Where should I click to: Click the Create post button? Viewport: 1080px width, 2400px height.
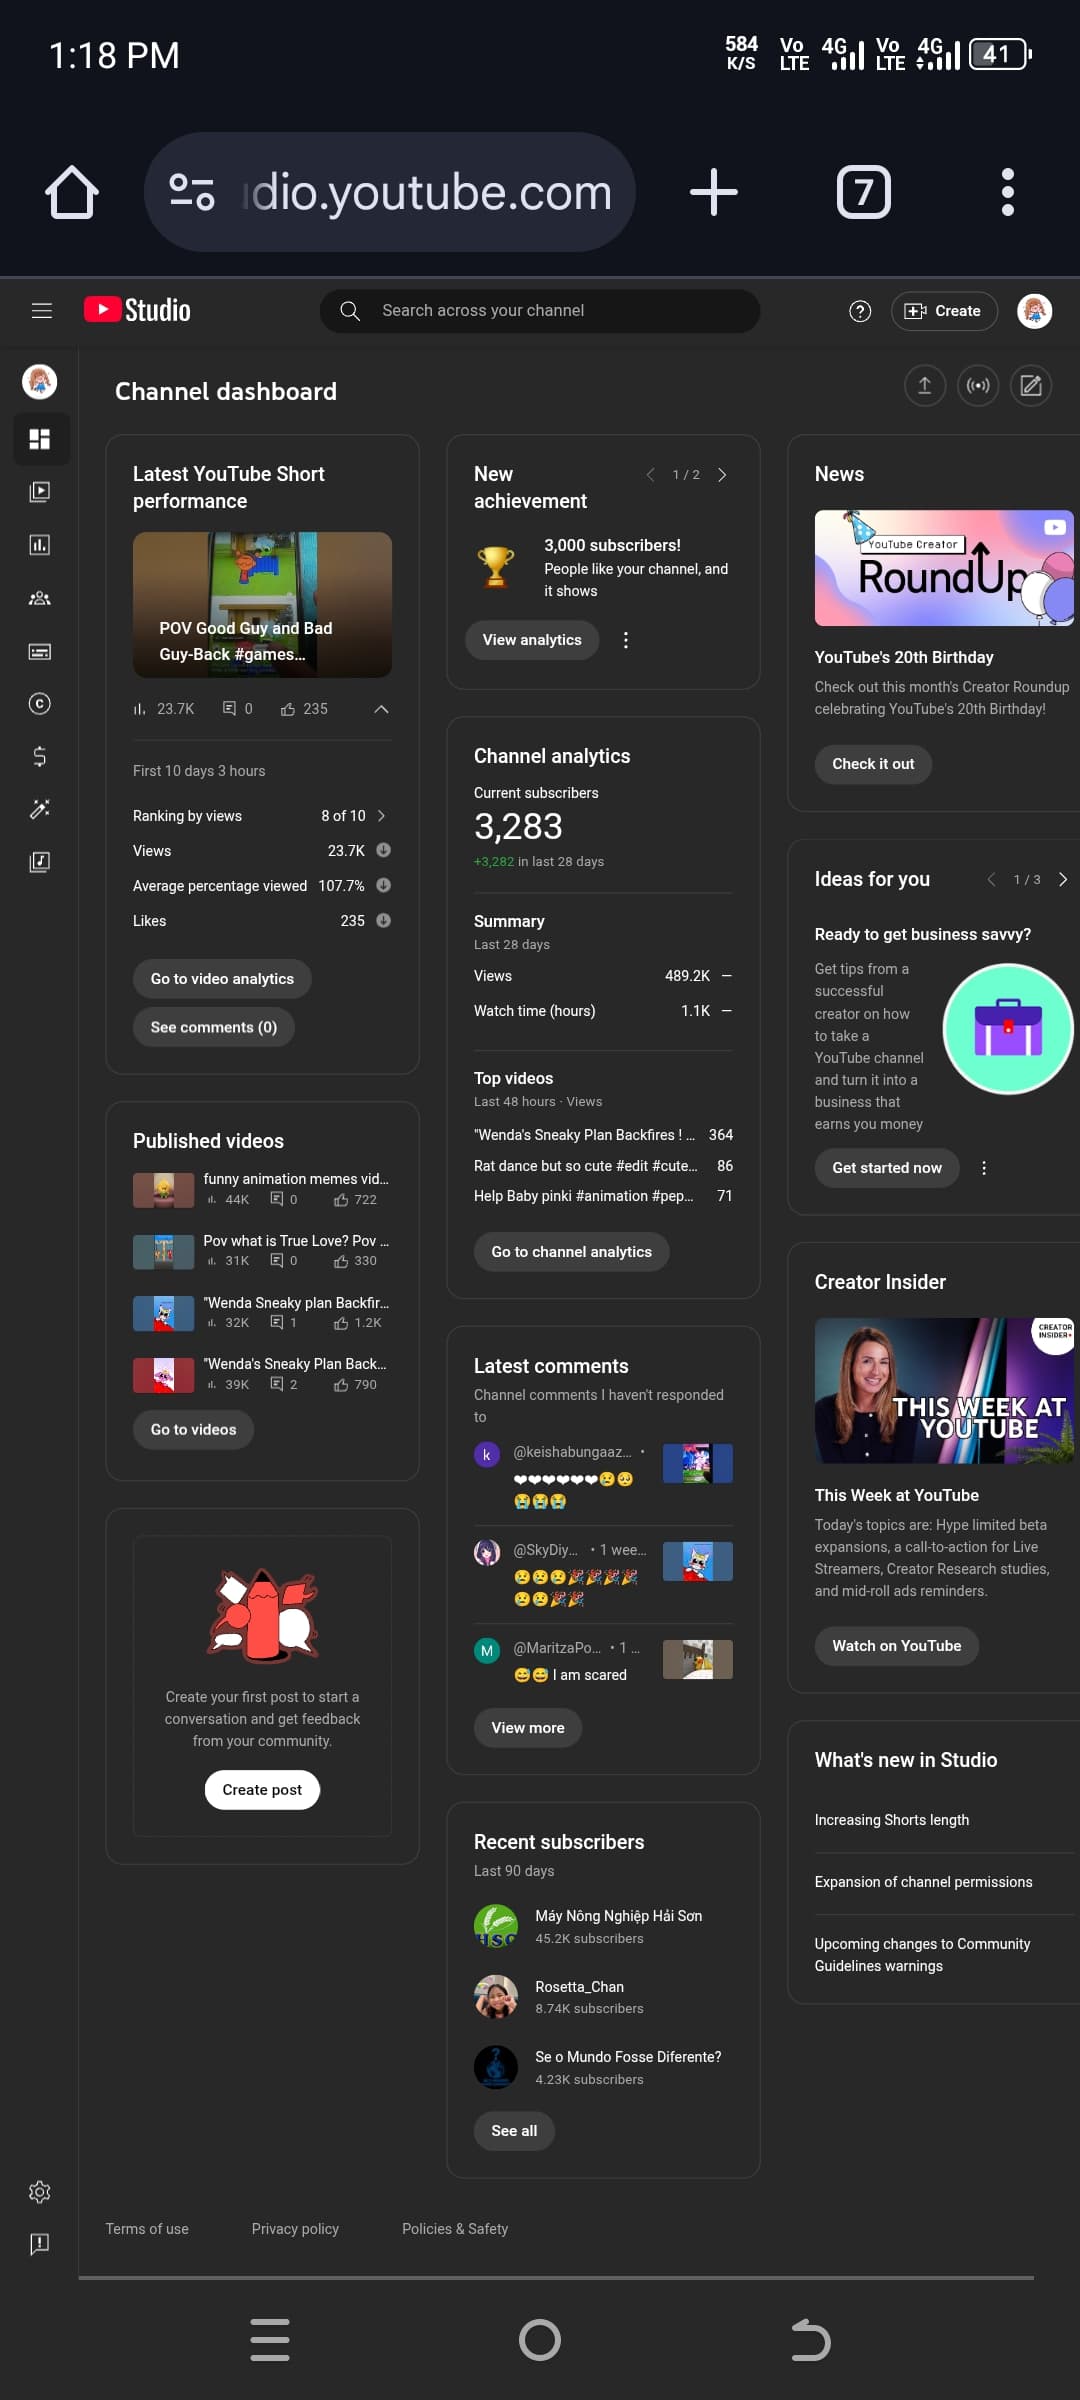pyautogui.click(x=262, y=1790)
